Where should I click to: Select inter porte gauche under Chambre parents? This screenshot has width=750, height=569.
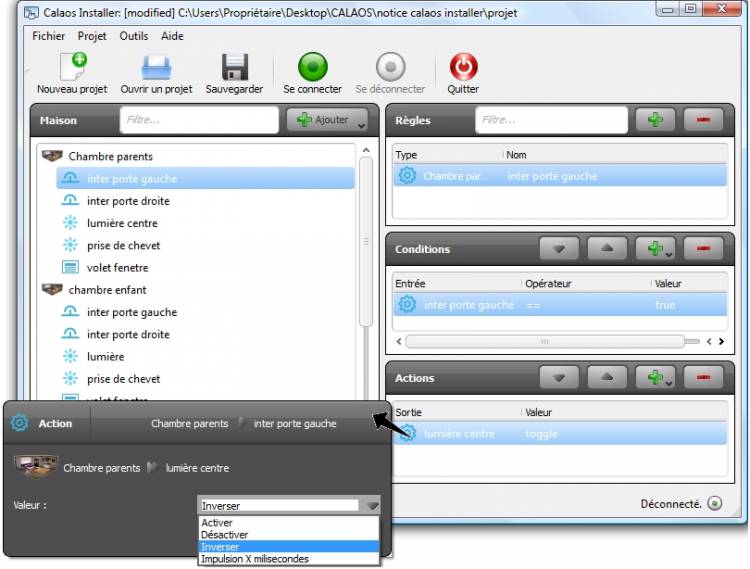click(x=206, y=178)
